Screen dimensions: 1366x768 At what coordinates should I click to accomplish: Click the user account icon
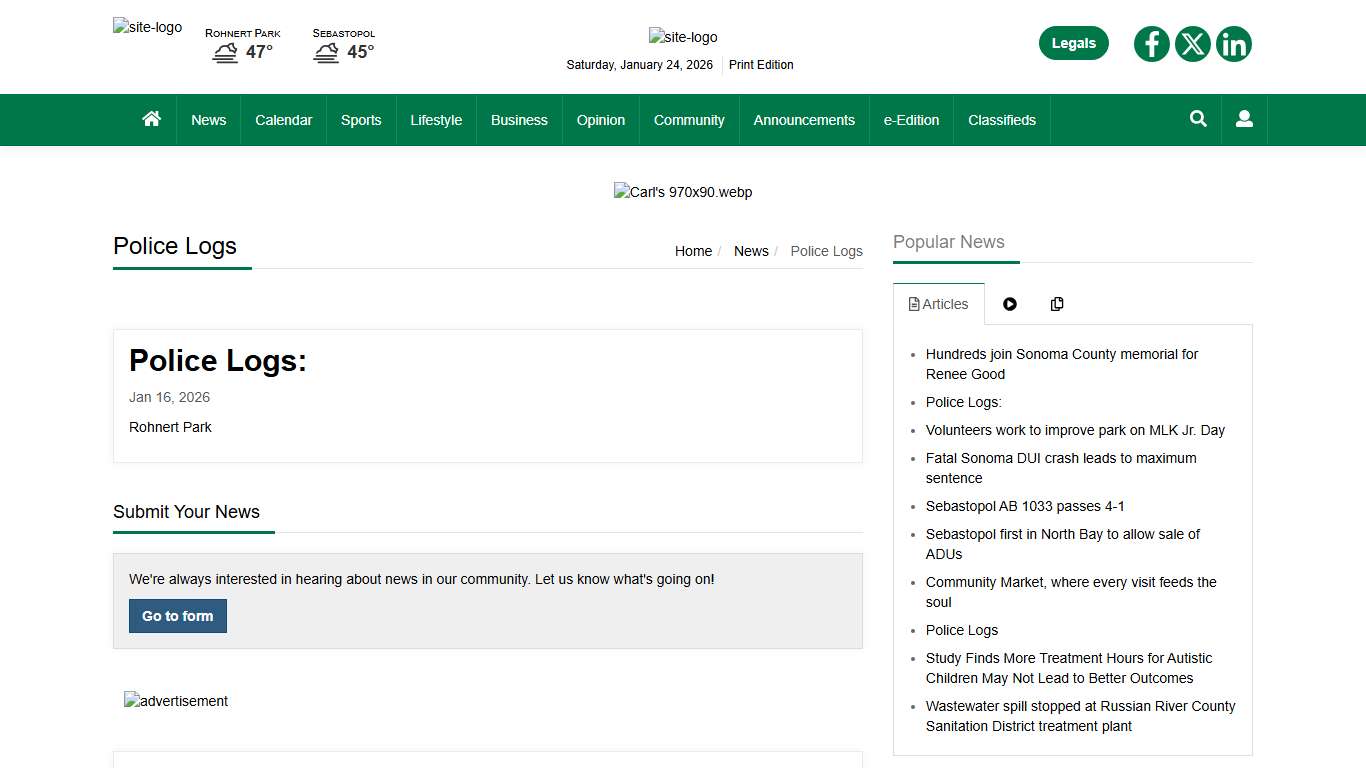click(1244, 119)
